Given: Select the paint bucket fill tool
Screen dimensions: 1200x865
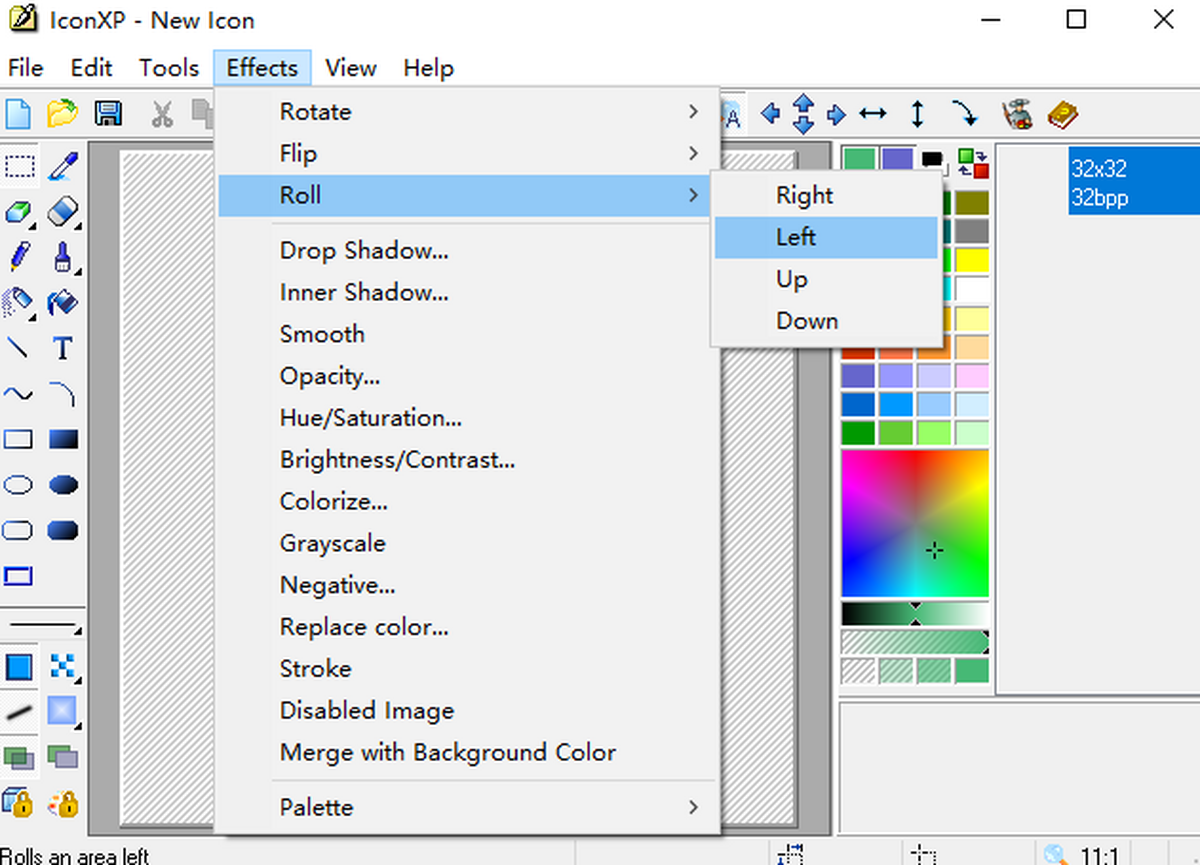Looking at the screenshot, I should pos(63,302).
